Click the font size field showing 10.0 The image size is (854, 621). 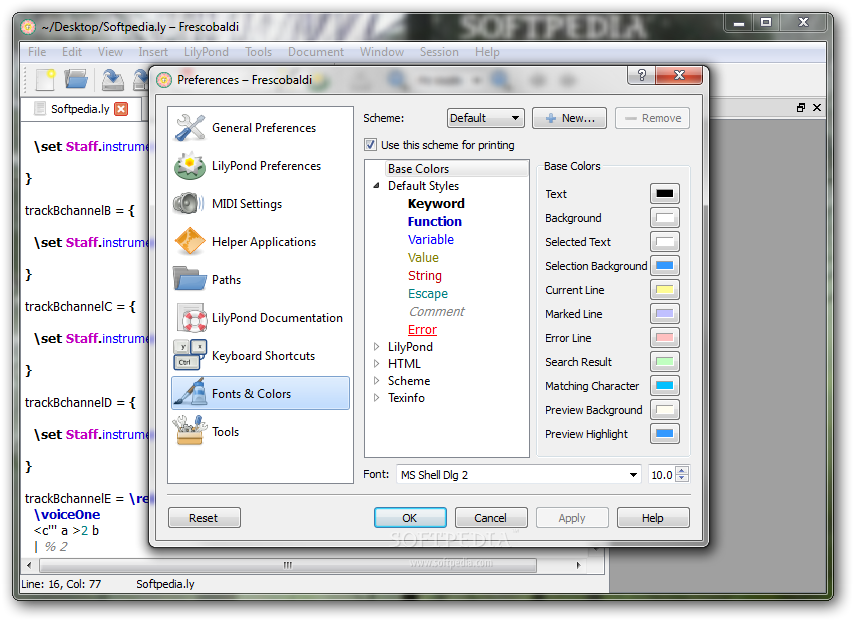pyautogui.click(x=662, y=474)
